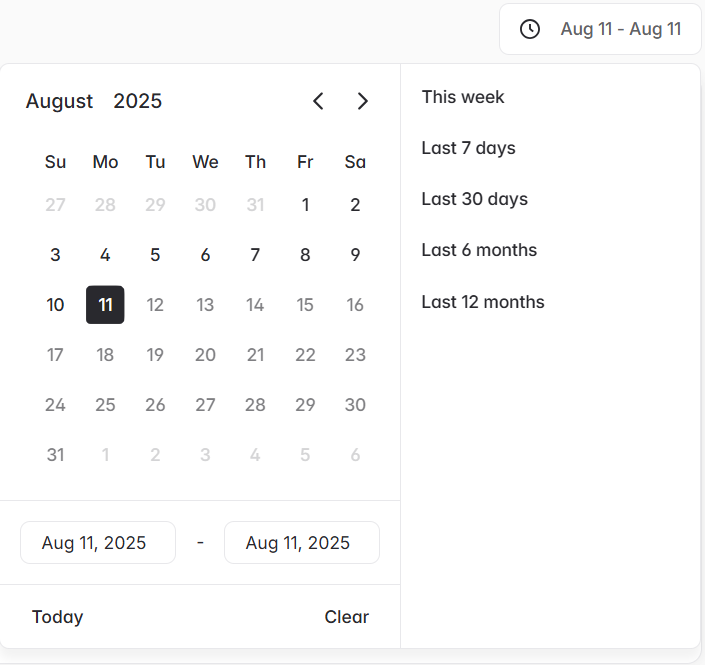Choose the Last 30 days preset
The width and height of the screenshot is (705, 665).
point(474,199)
